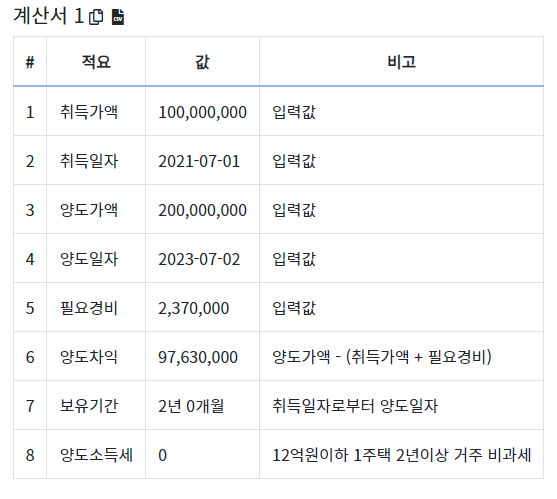Select the value 200,000,000
The height and width of the screenshot is (499, 557).
(x=202, y=210)
